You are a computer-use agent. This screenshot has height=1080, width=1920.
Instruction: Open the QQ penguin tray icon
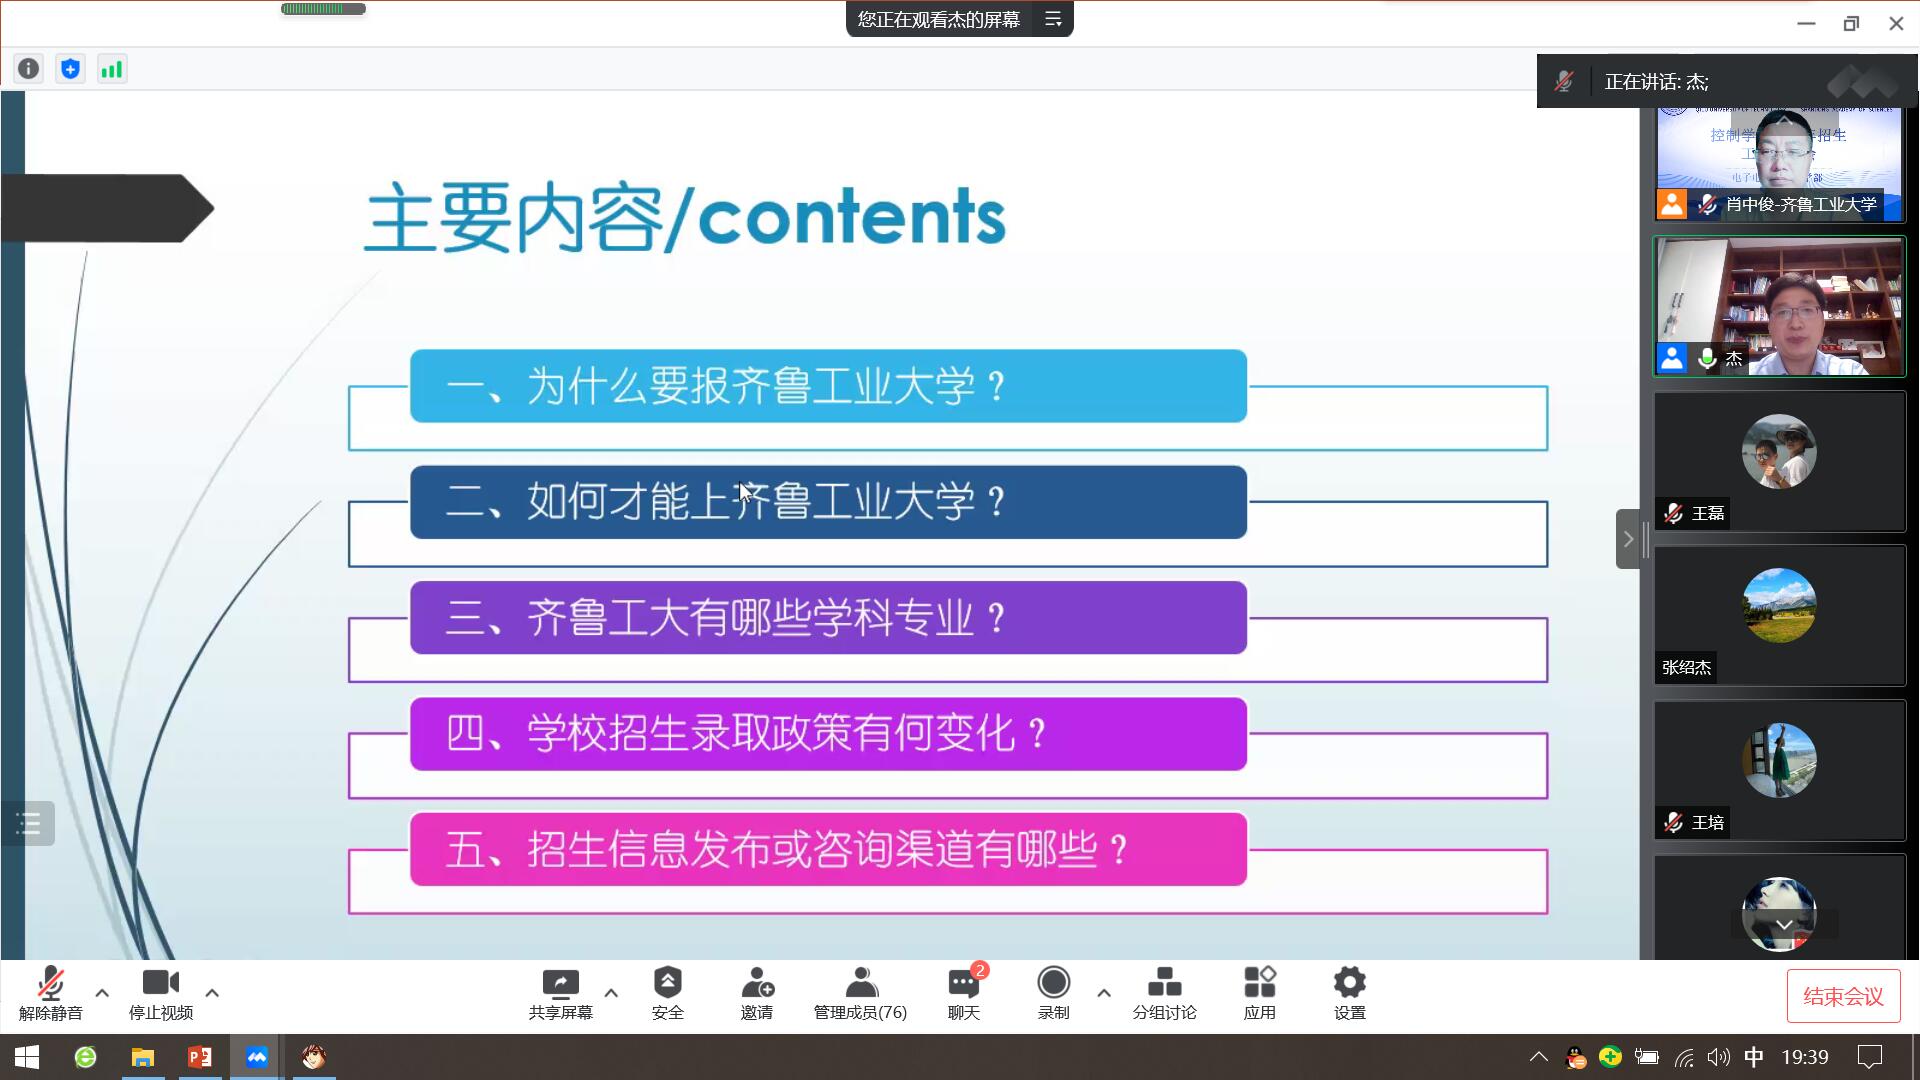coord(1575,1057)
